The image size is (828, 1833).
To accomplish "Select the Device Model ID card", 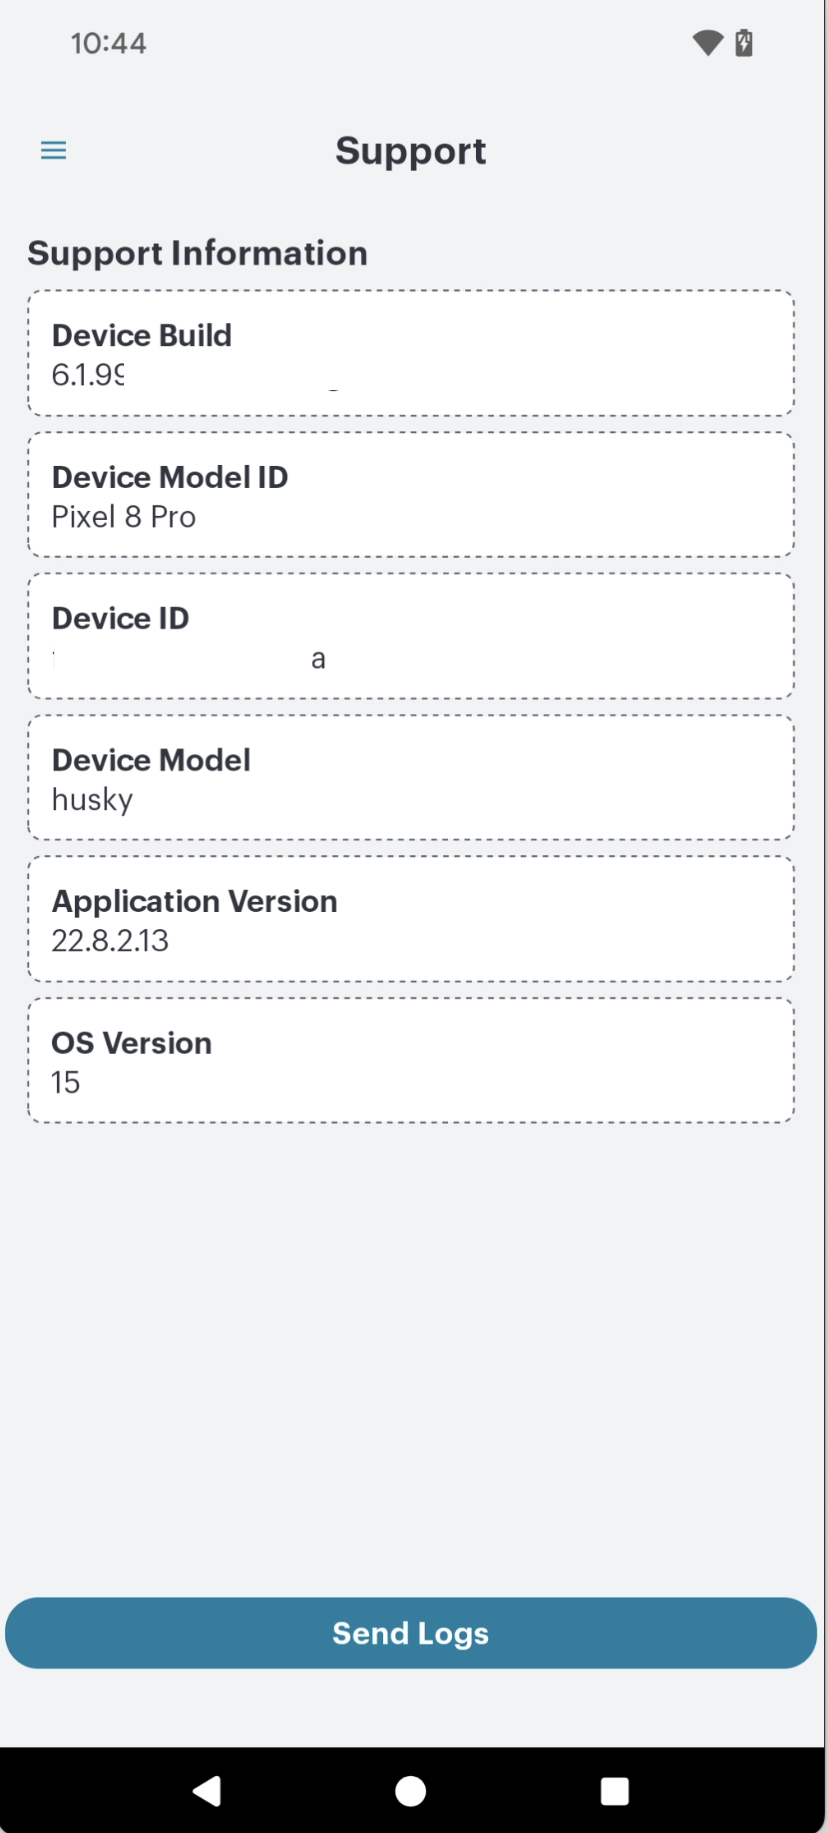I will (411, 493).
